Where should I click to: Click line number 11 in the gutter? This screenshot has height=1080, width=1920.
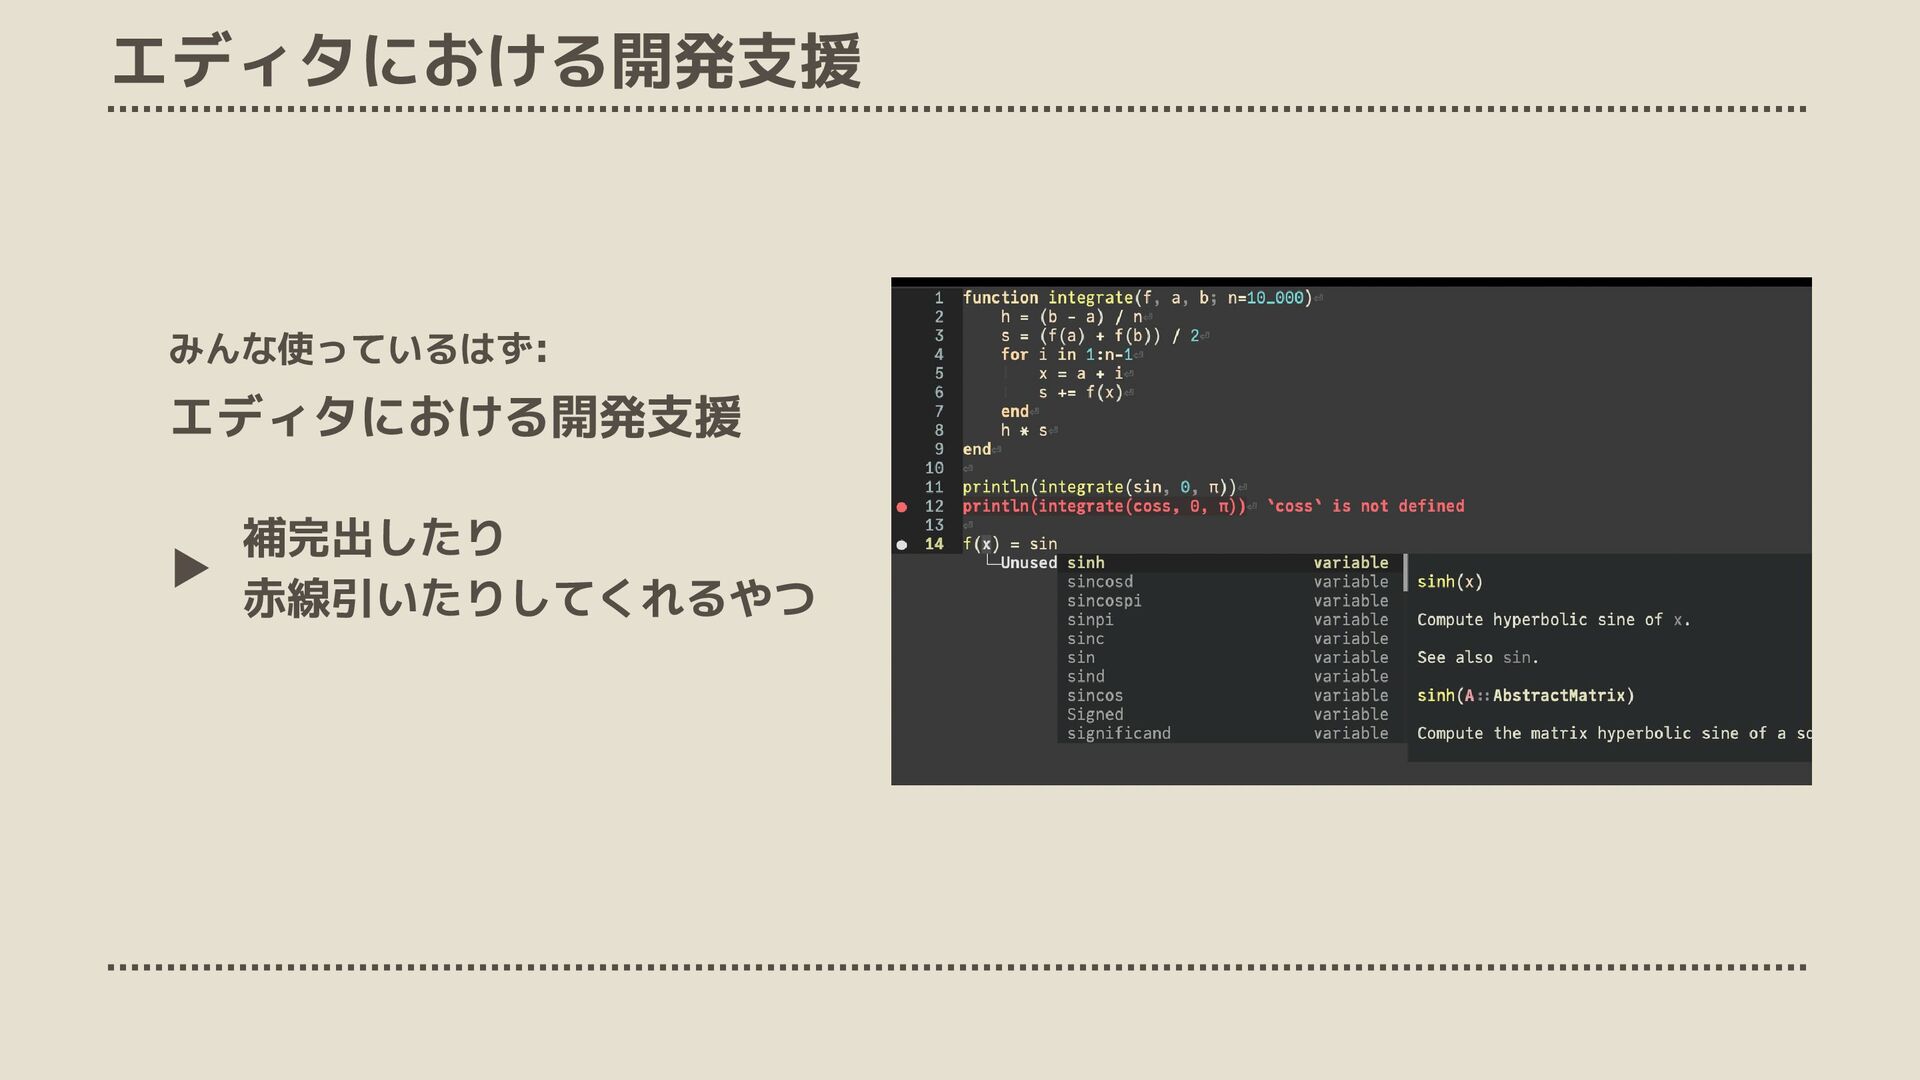click(934, 488)
